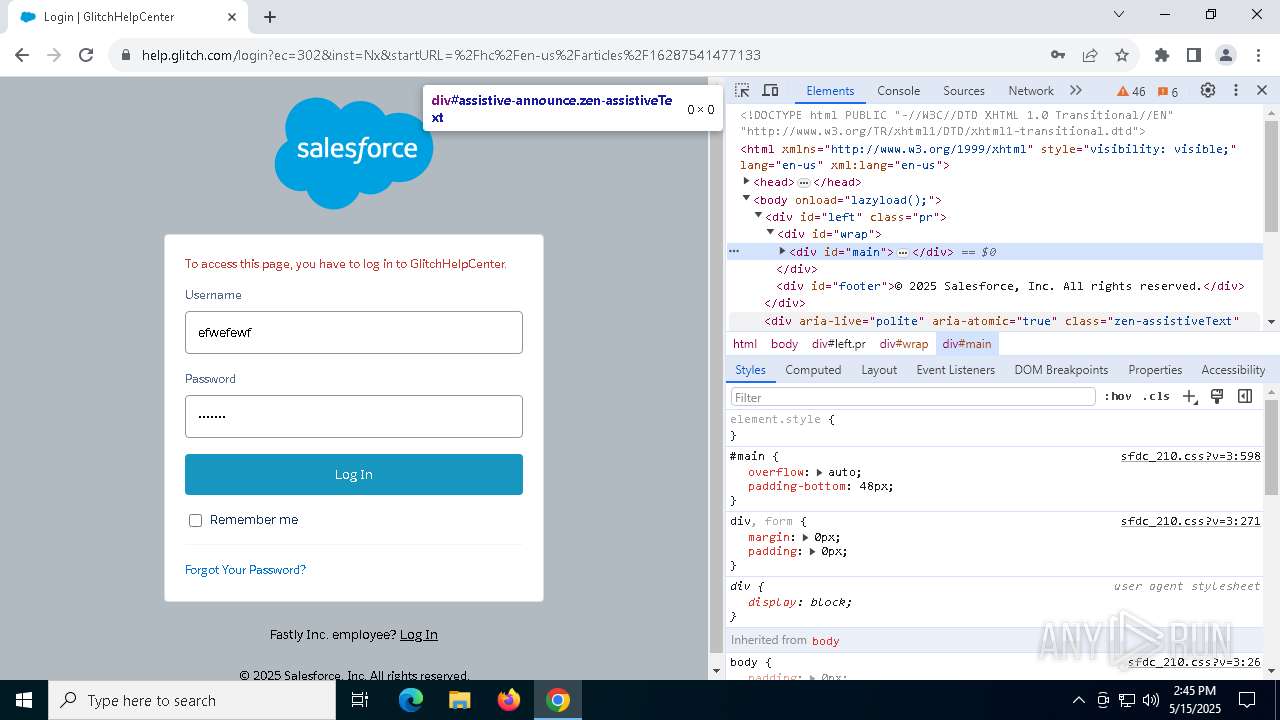
Task: Expand the head element node
Action: [x=746, y=181]
